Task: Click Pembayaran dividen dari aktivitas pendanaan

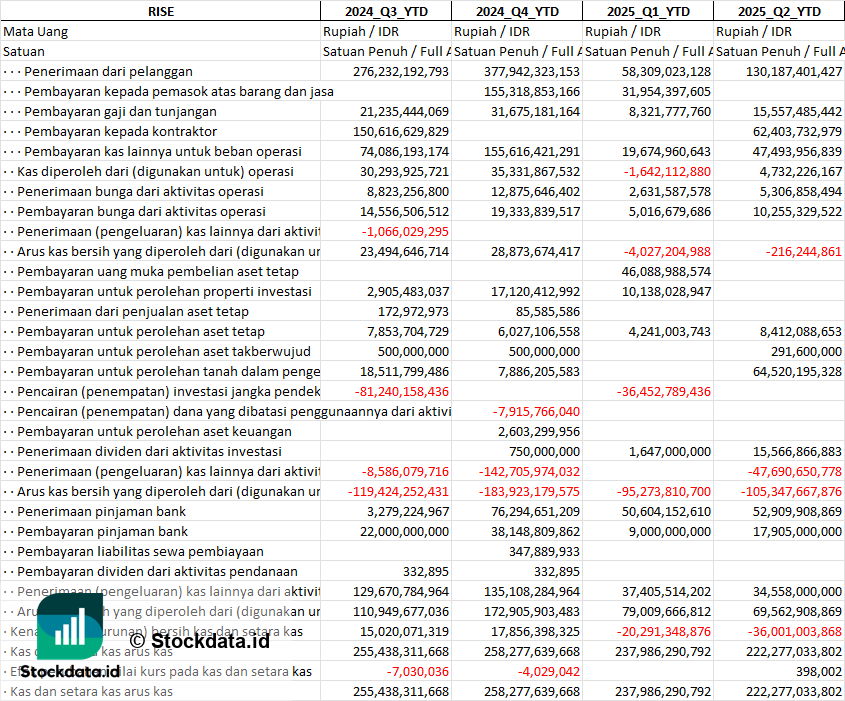Action: coord(157,571)
